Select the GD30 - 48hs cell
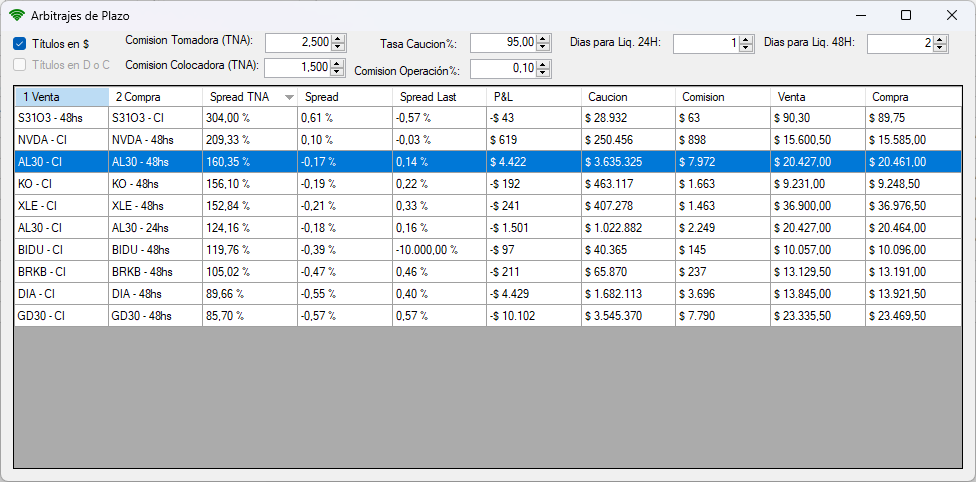 pos(156,316)
